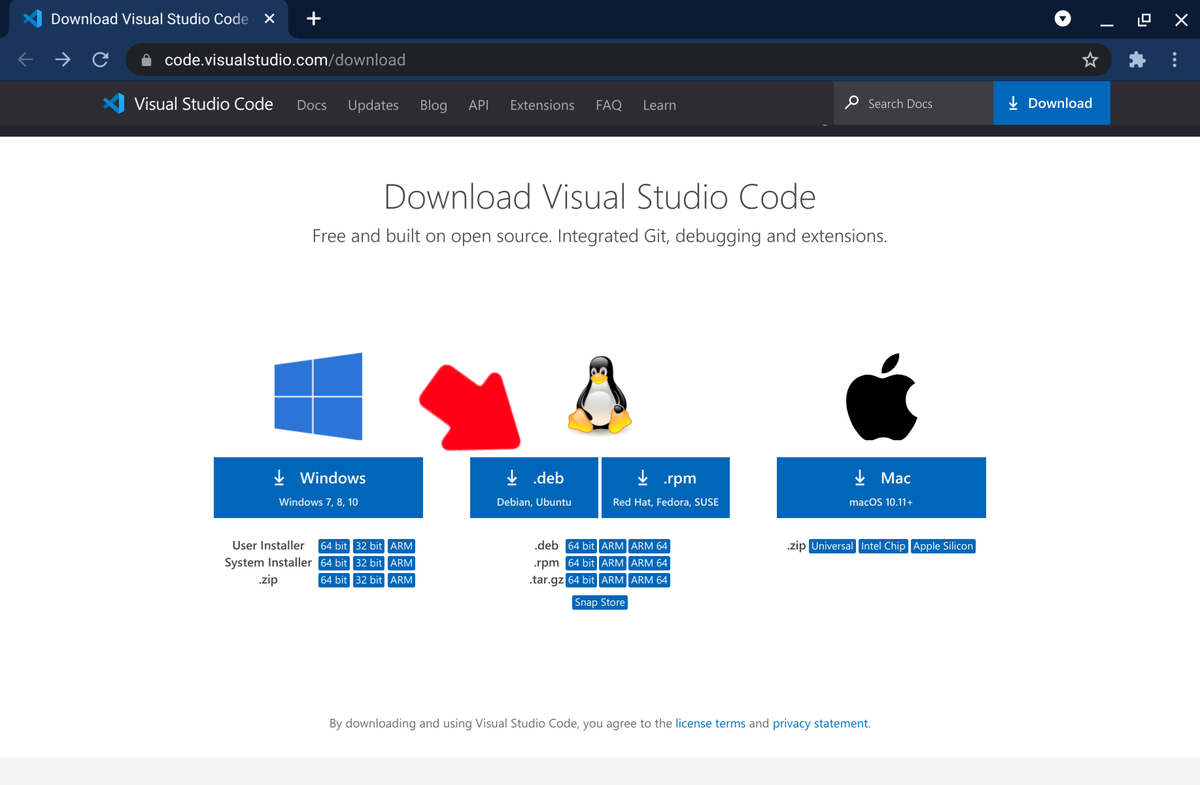Click the blue Download button in navbar
The height and width of the screenshot is (785, 1200).
click(x=1051, y=103)
